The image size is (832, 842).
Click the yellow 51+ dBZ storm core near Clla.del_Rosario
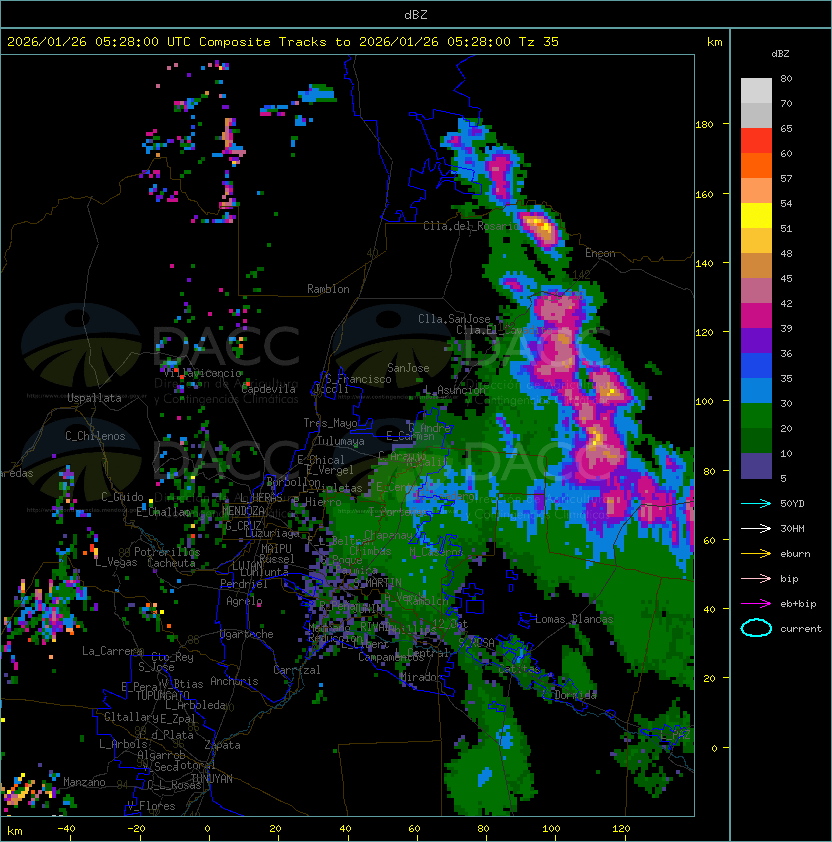(x=541, y=225)
